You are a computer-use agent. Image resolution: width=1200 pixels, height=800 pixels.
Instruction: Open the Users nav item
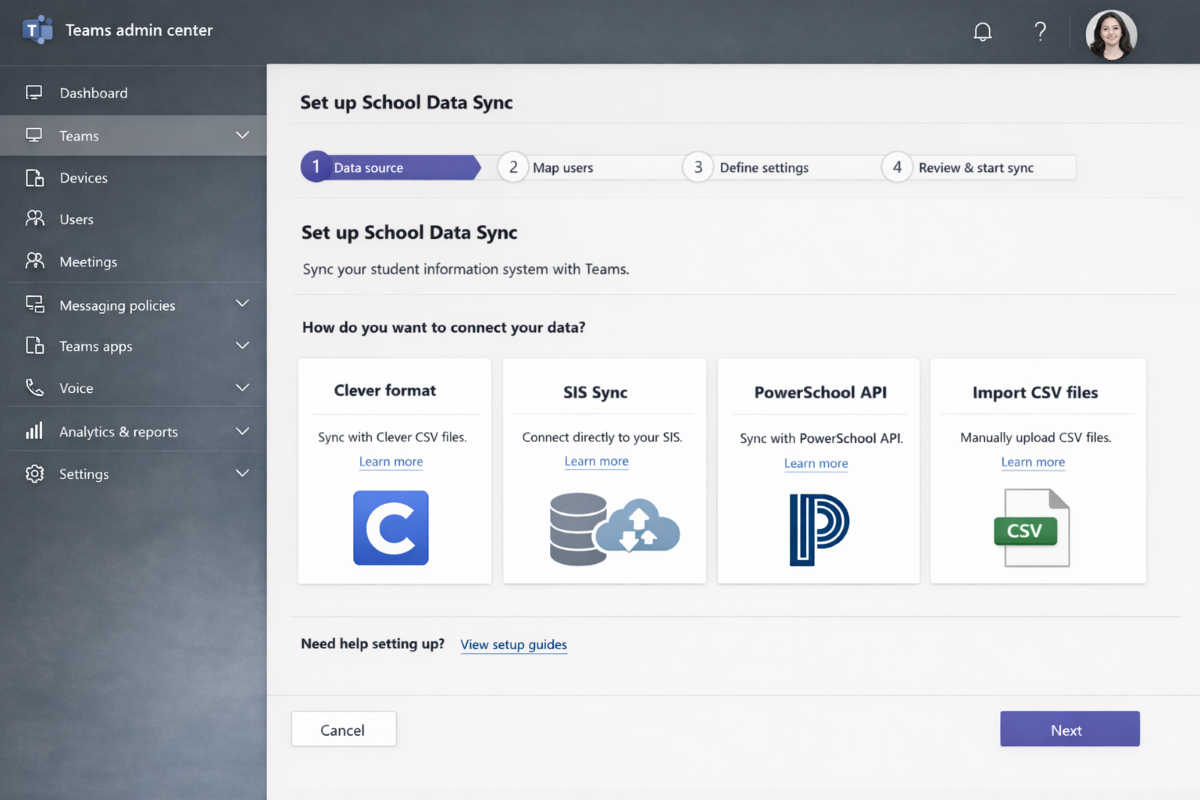[133, 219]
